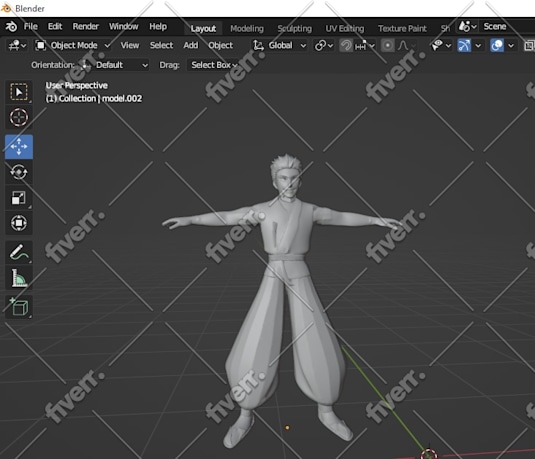This screenshot has height=459, width=535.
Task: Toggle the snap magnet
Action: [x=346, y=45]
